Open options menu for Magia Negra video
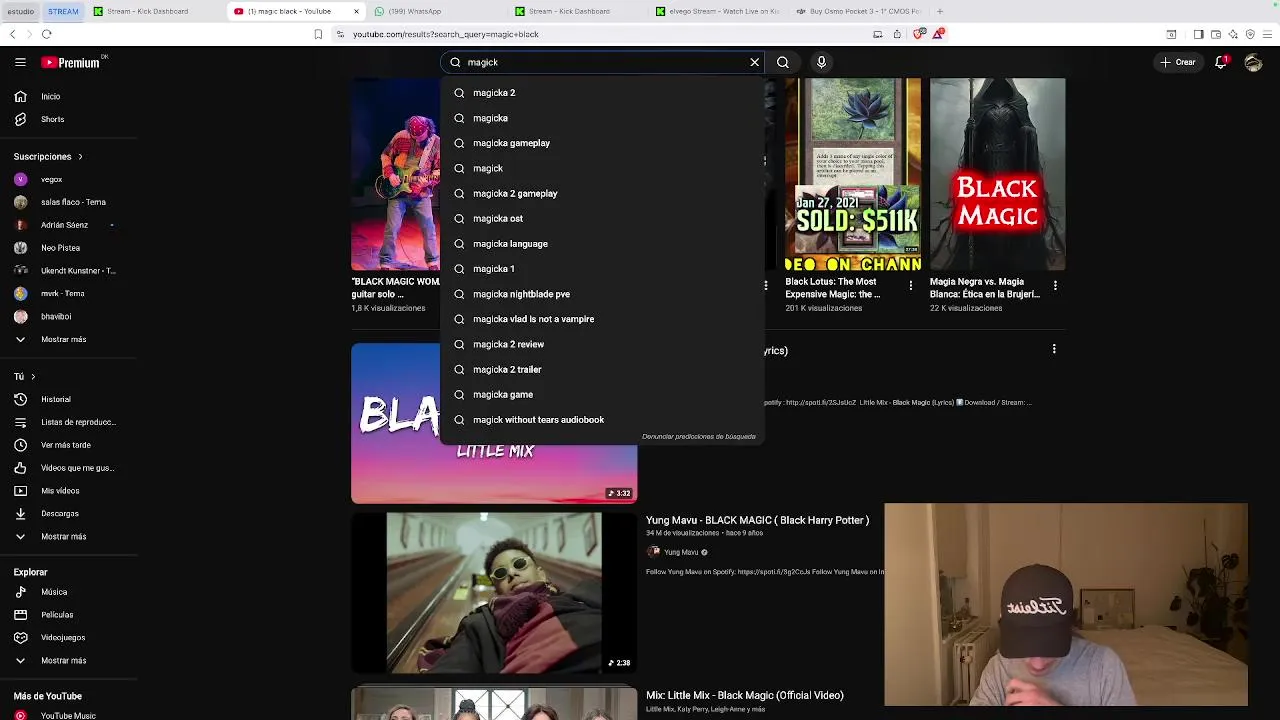The image size is (1280, 720). [1054, 285]
